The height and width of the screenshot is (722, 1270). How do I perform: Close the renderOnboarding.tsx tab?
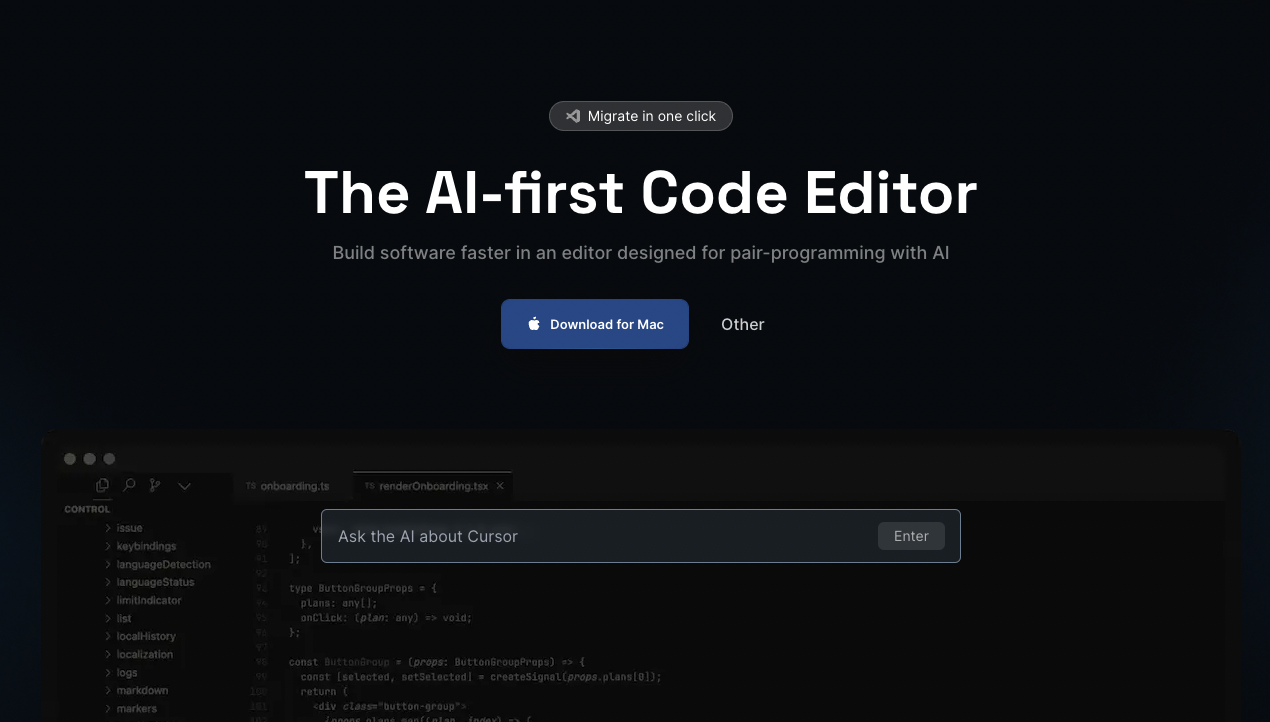[500, 486]
